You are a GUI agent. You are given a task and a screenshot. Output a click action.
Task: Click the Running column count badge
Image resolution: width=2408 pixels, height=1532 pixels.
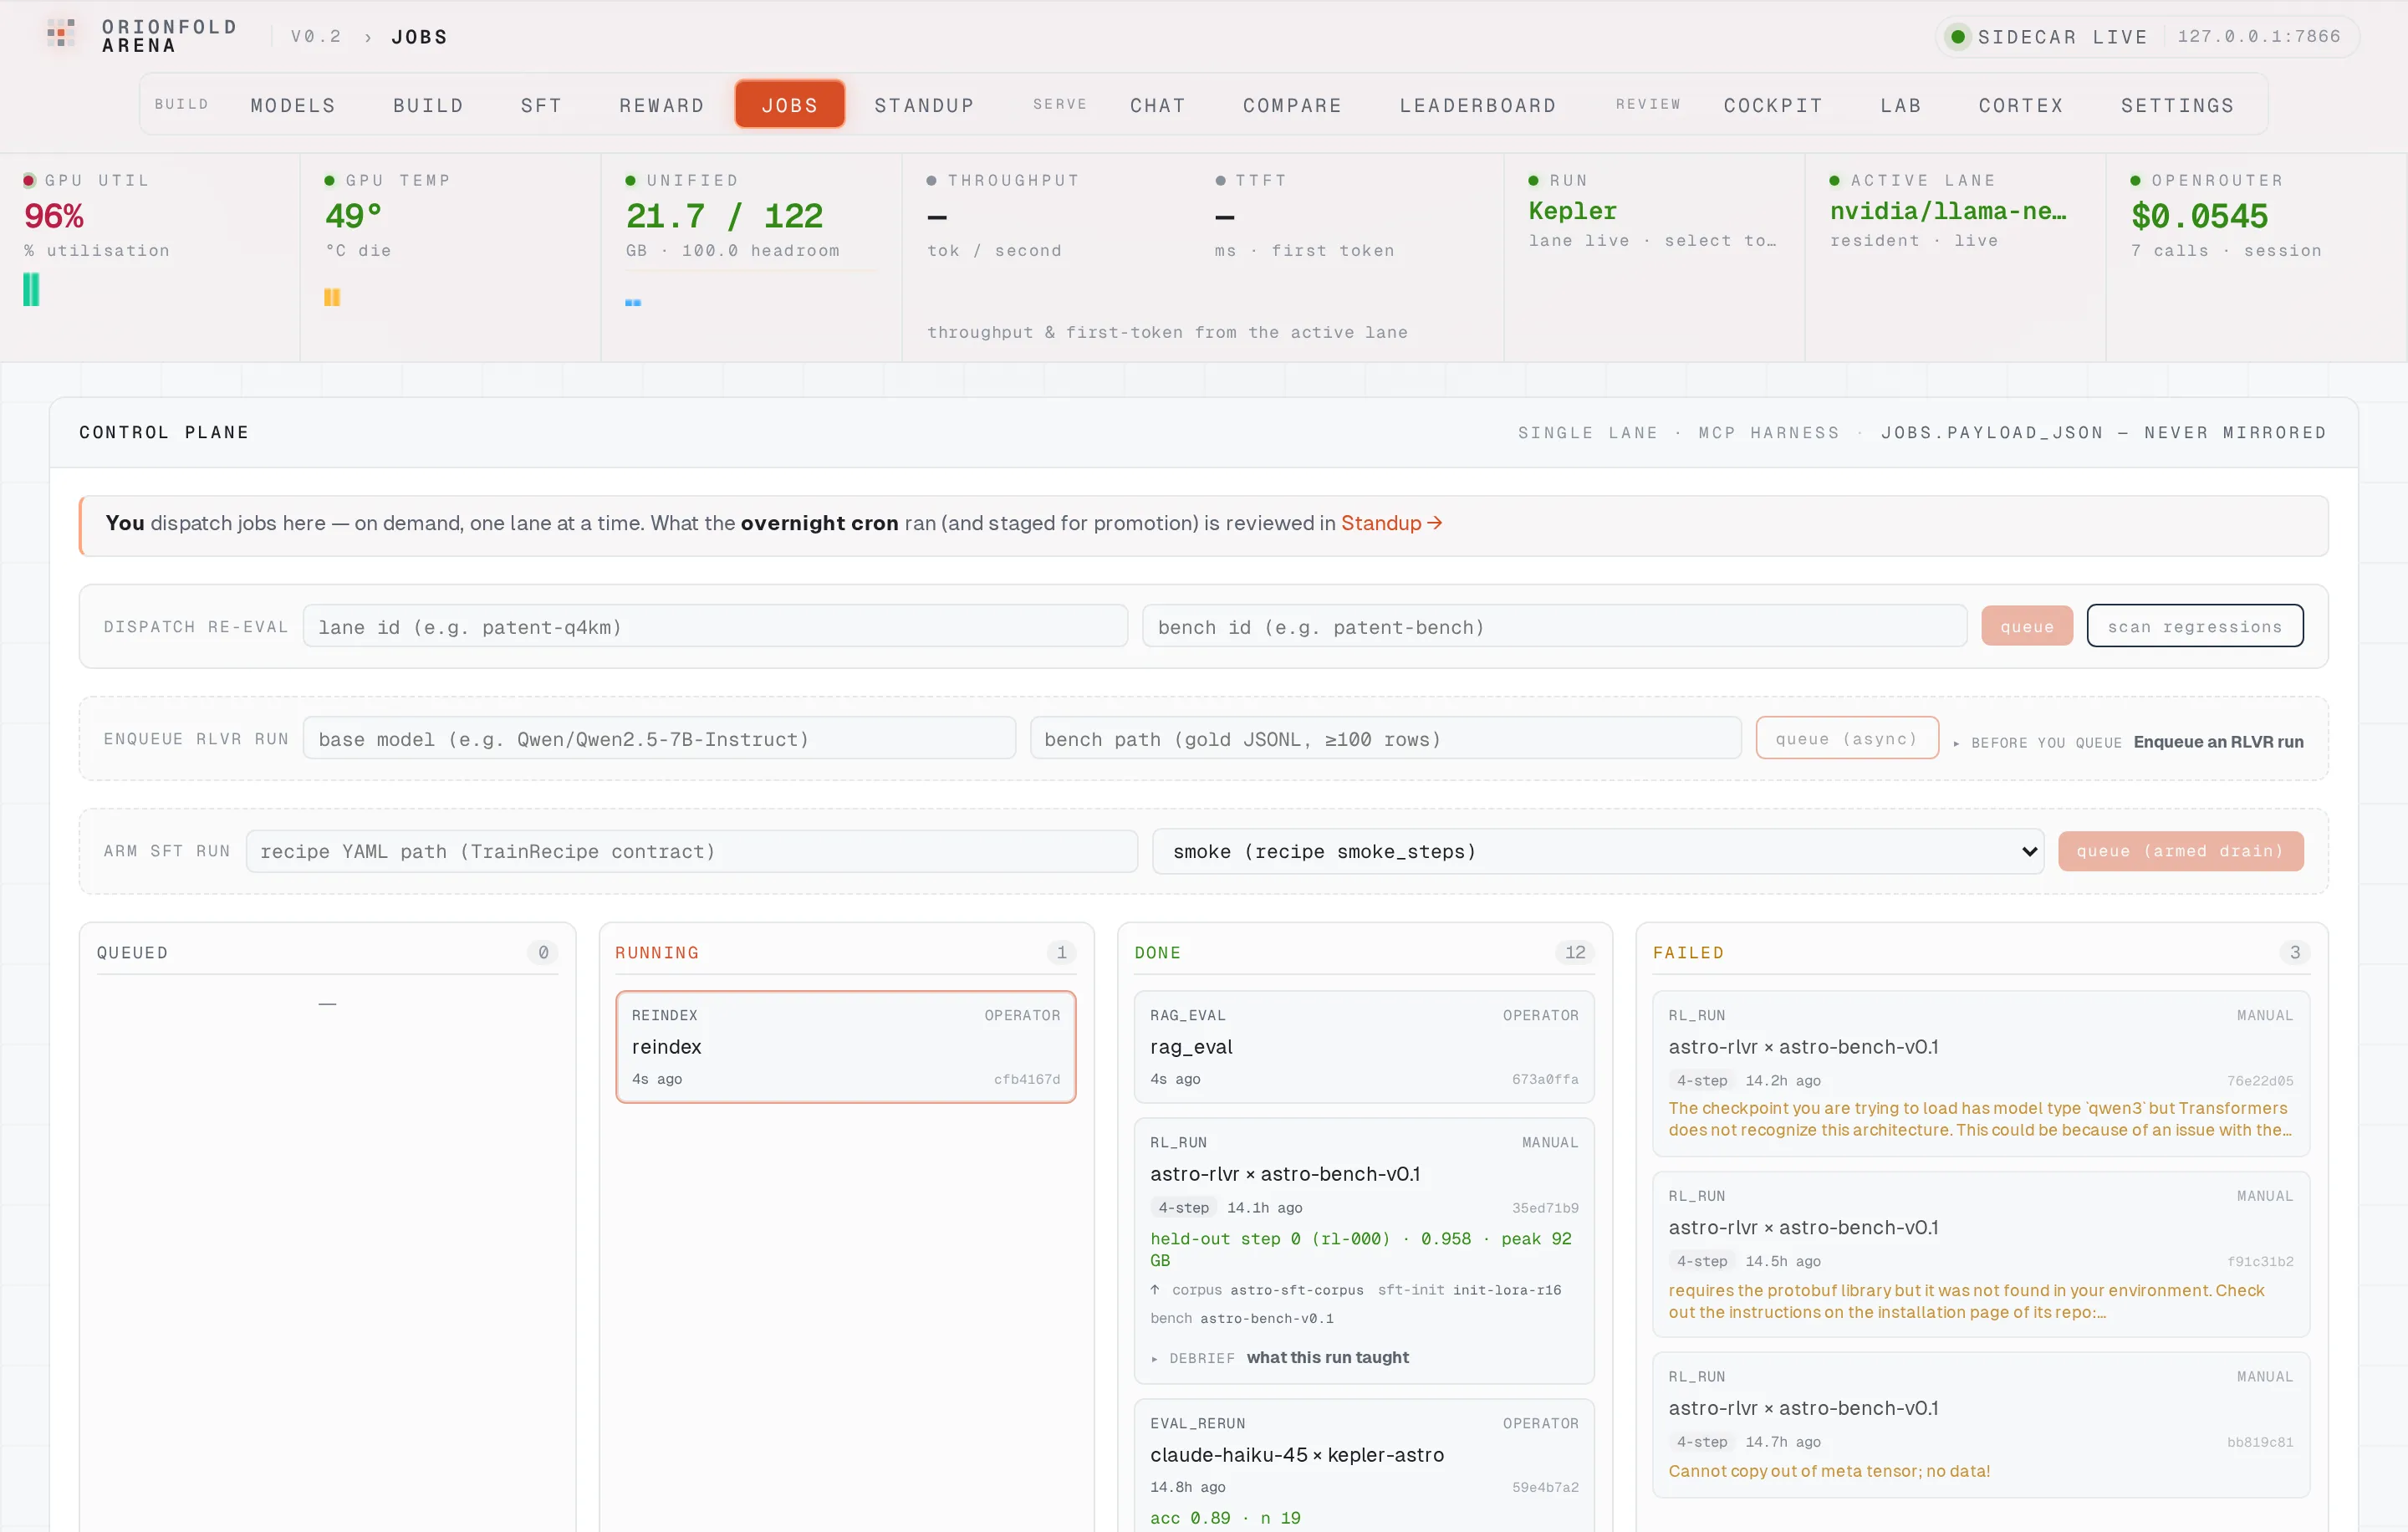click(1061, 952)
